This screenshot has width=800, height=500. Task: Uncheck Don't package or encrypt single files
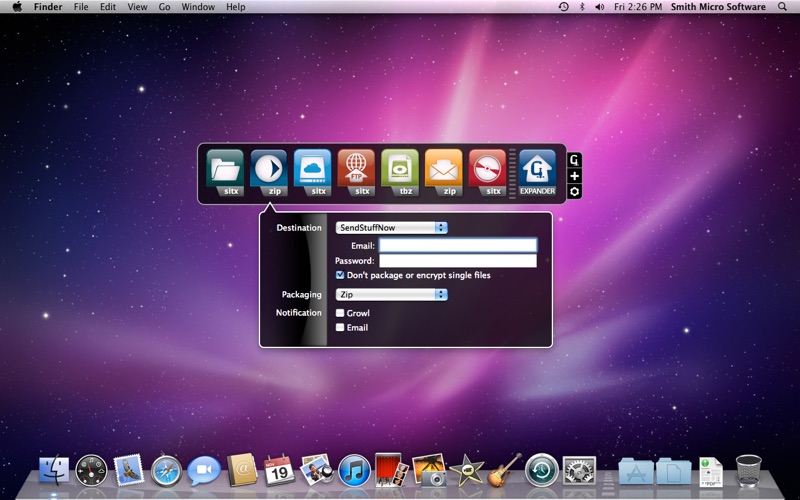coord(340,275)
